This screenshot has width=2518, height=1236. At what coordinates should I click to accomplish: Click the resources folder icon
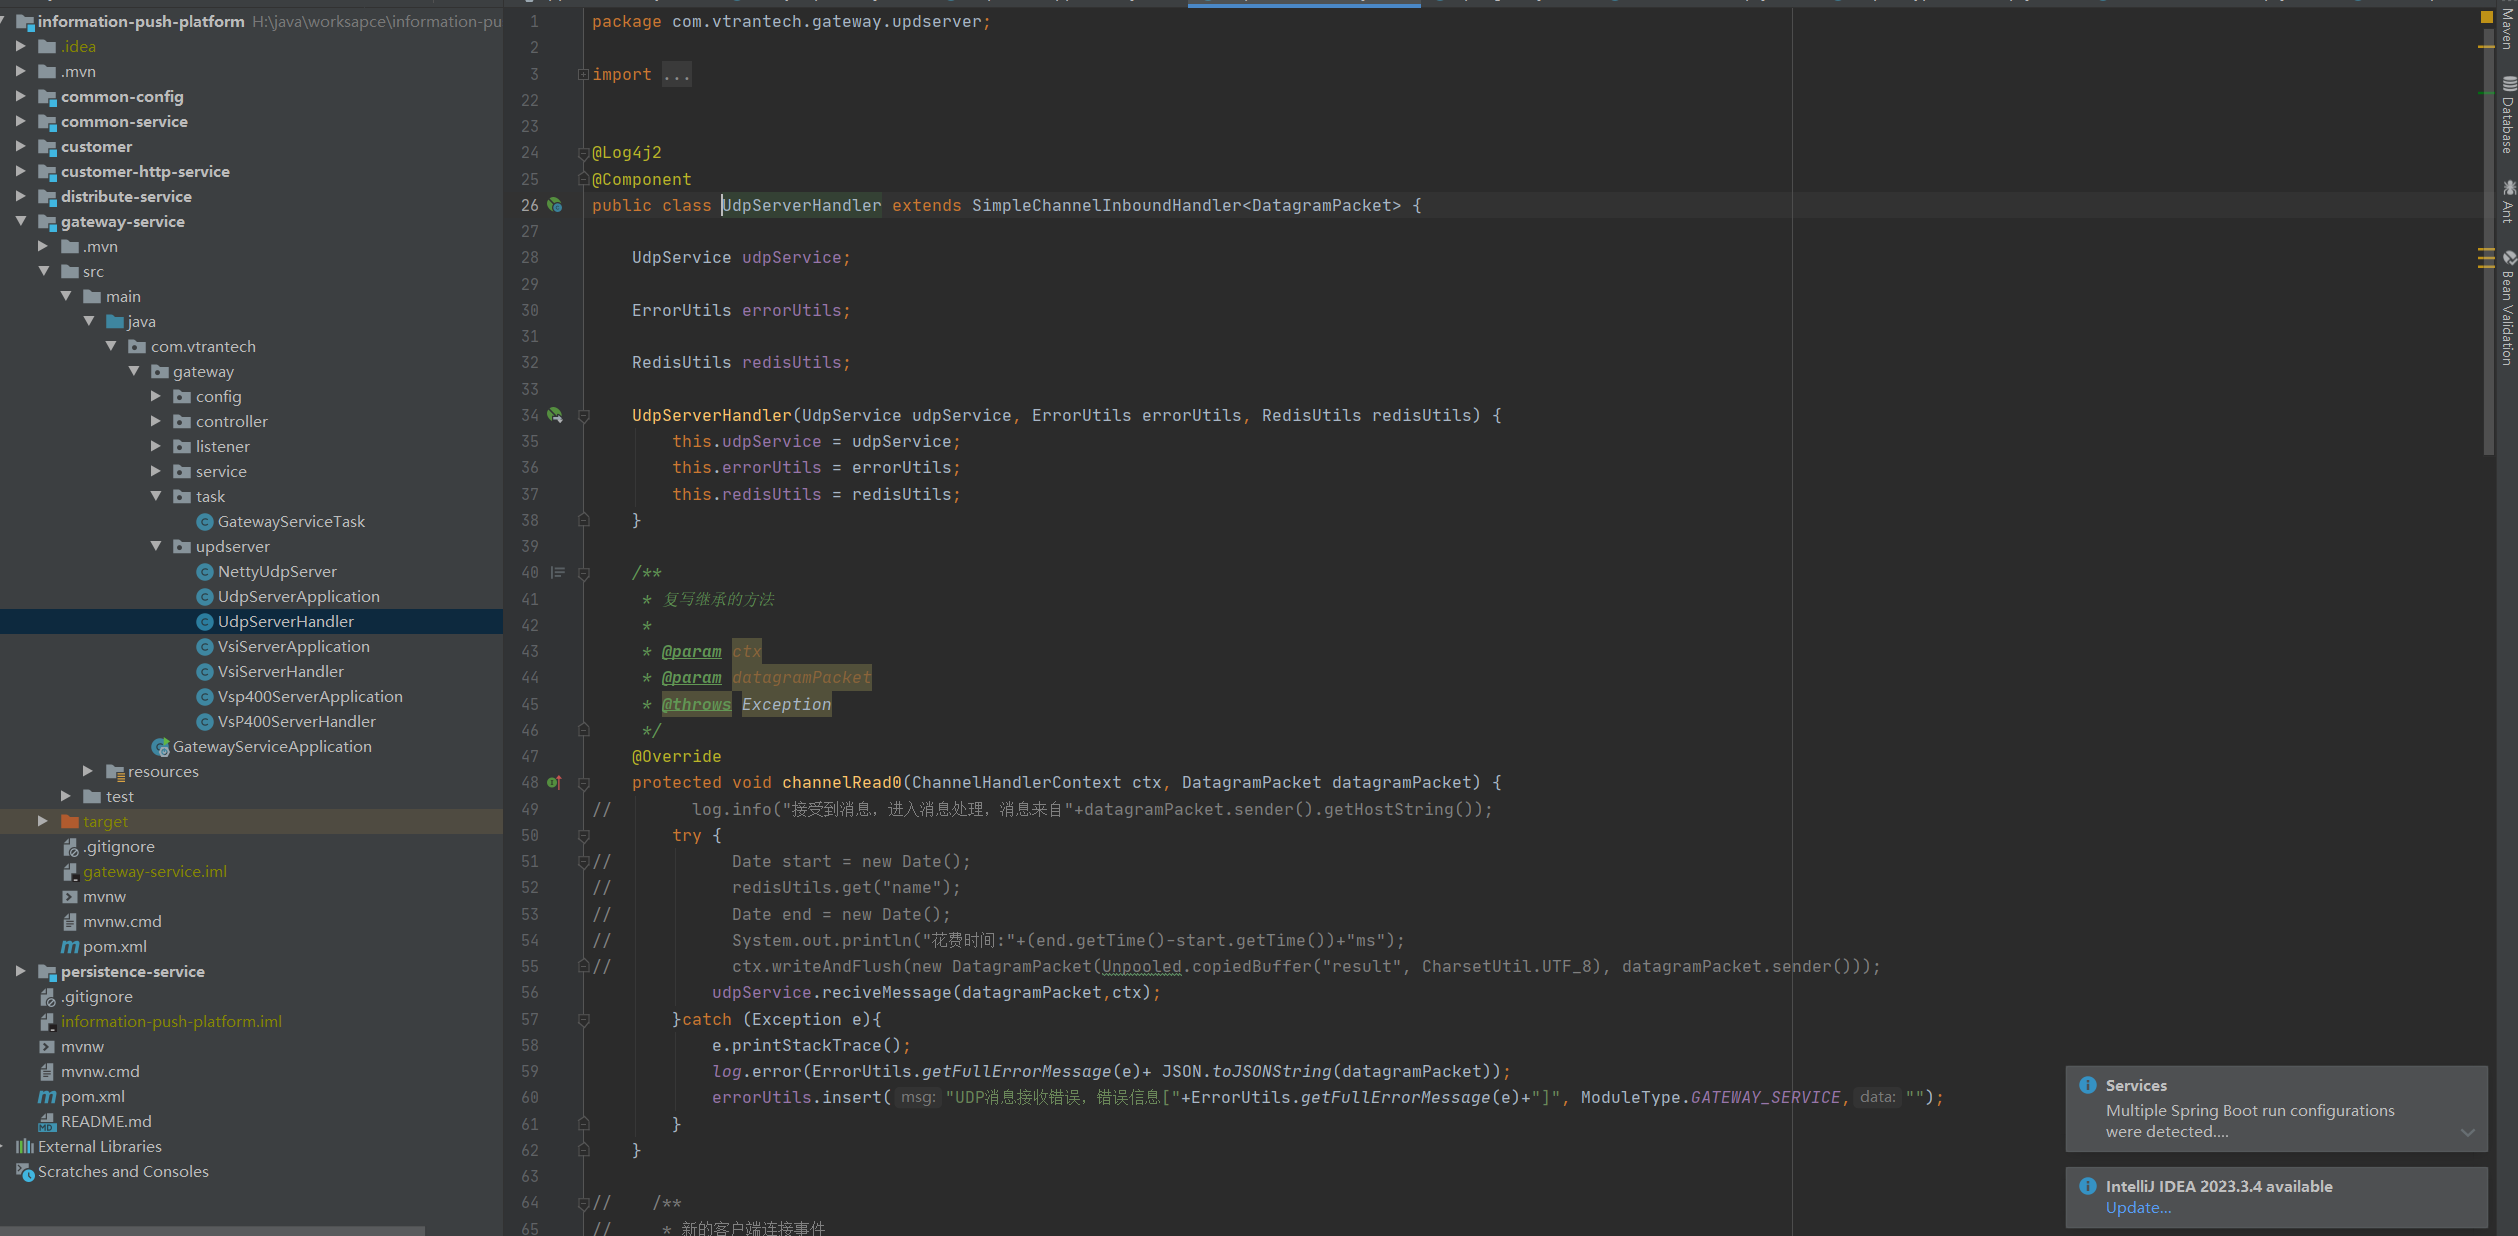(115, 772)
